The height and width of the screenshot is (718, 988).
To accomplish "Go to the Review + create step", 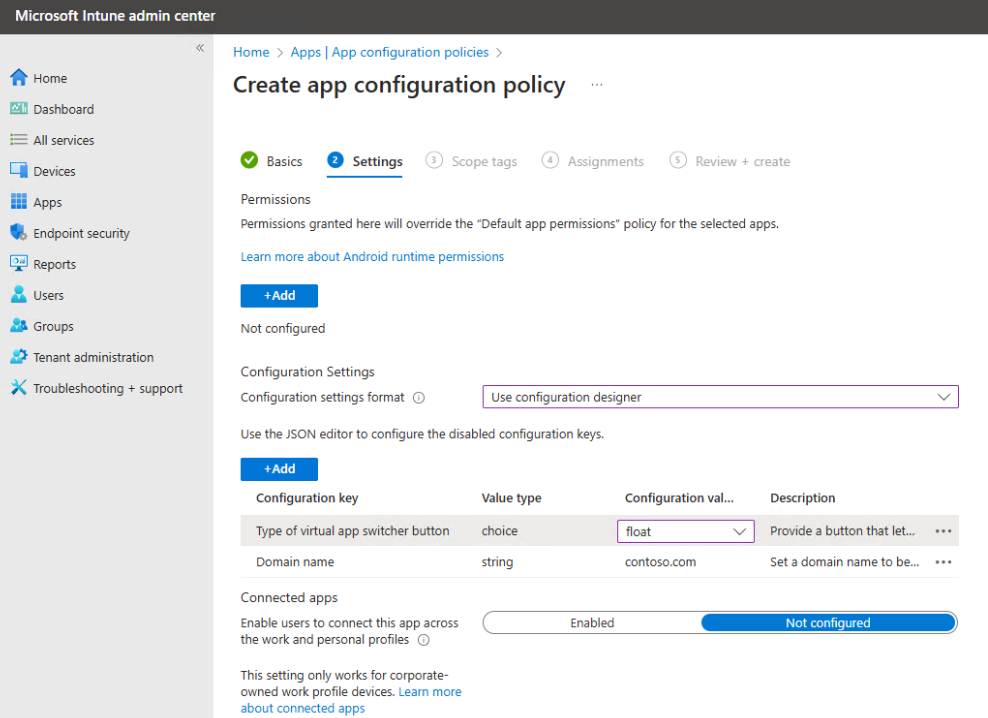I will click(730, 161).
